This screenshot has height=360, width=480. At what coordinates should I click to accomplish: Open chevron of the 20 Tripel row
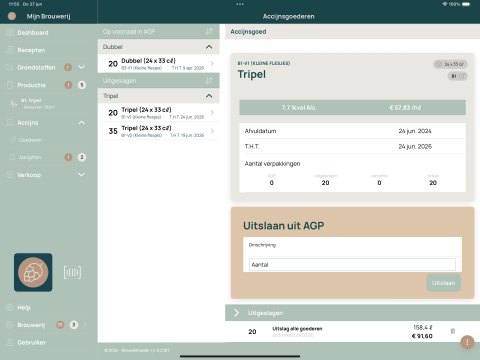pos(212,112)
